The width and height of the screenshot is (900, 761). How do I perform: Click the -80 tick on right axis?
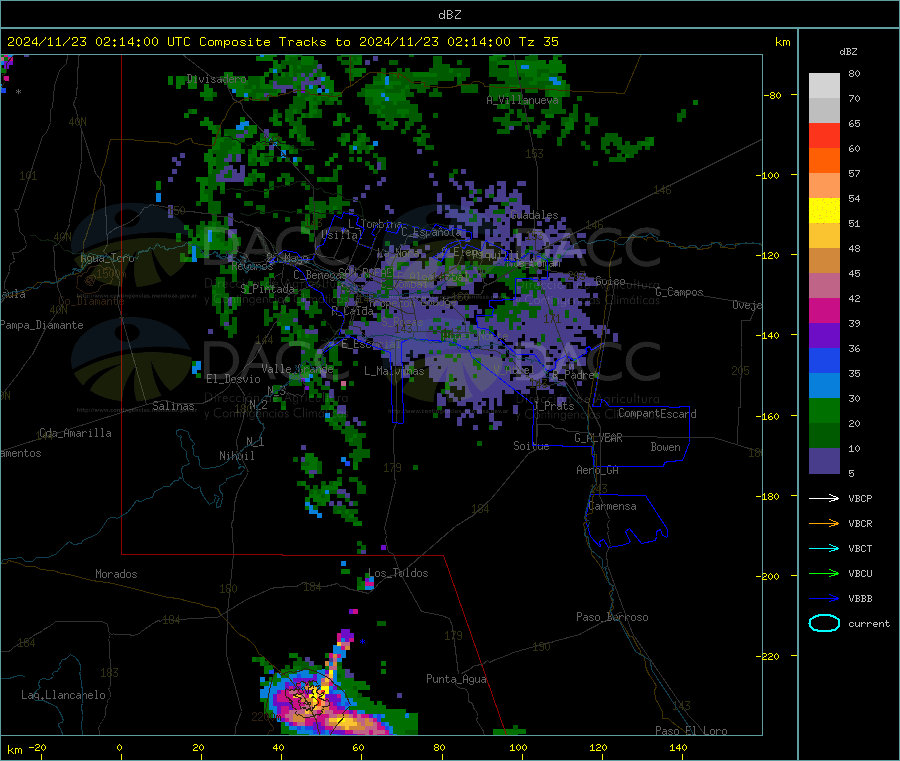(773, 95)
